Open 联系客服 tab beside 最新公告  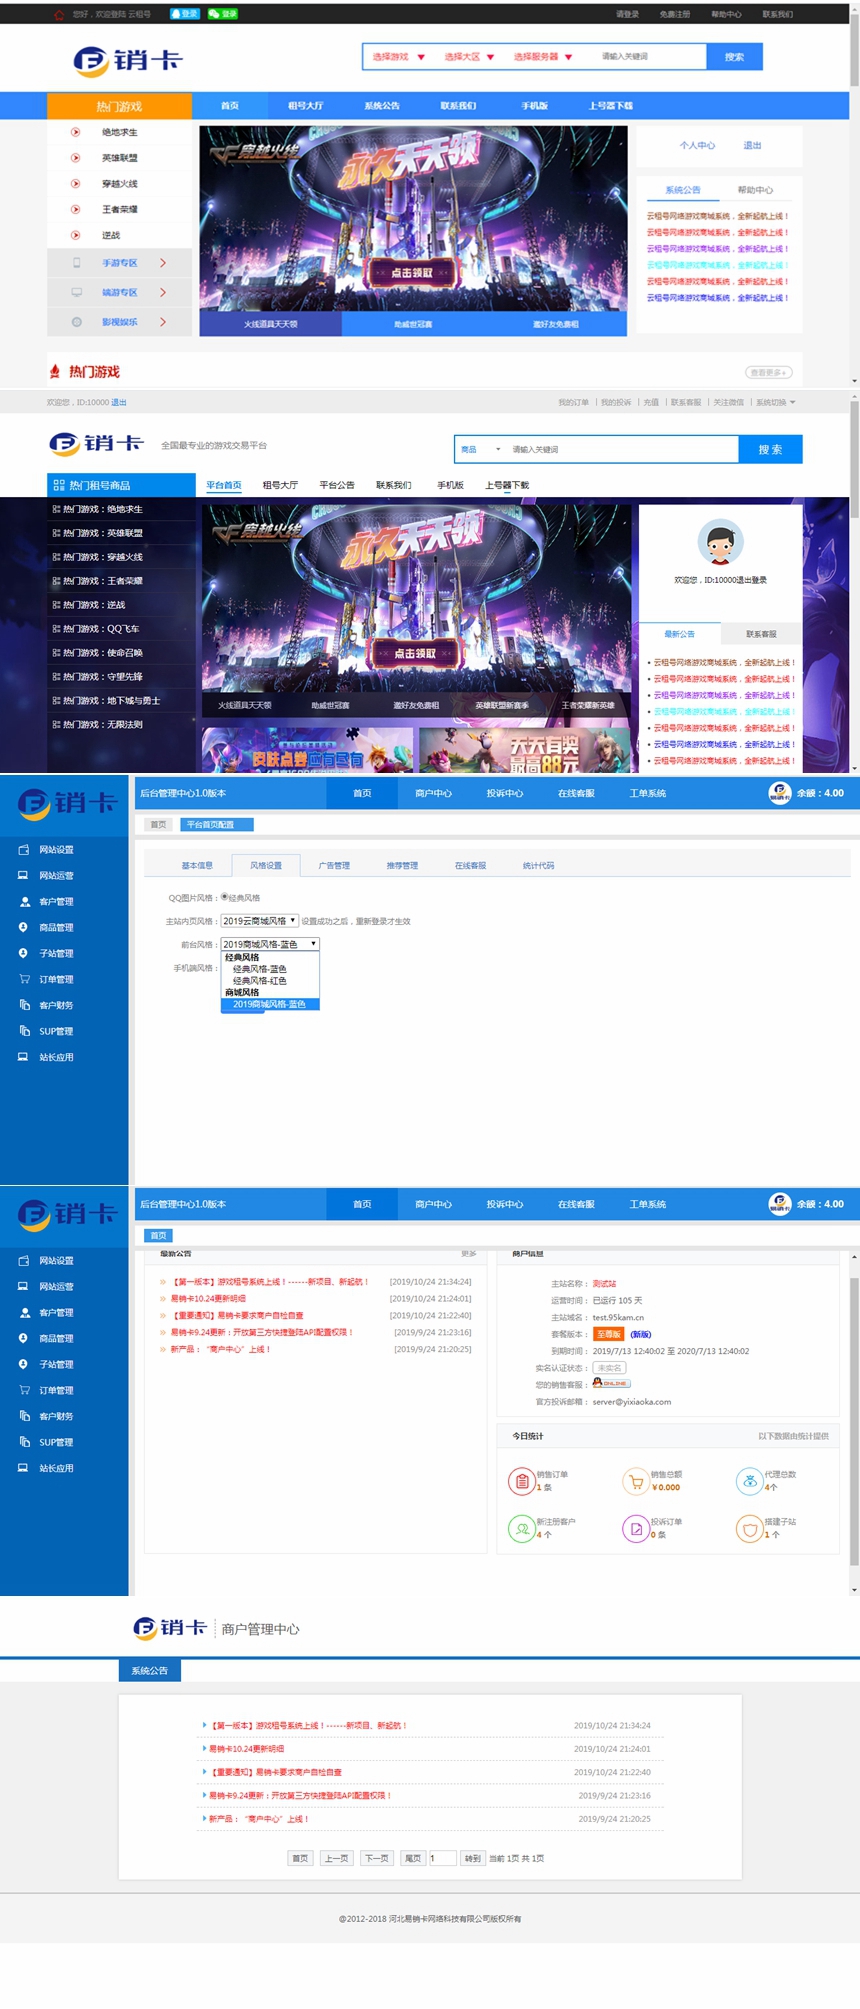pyautogui.click(x=761, y=634)
